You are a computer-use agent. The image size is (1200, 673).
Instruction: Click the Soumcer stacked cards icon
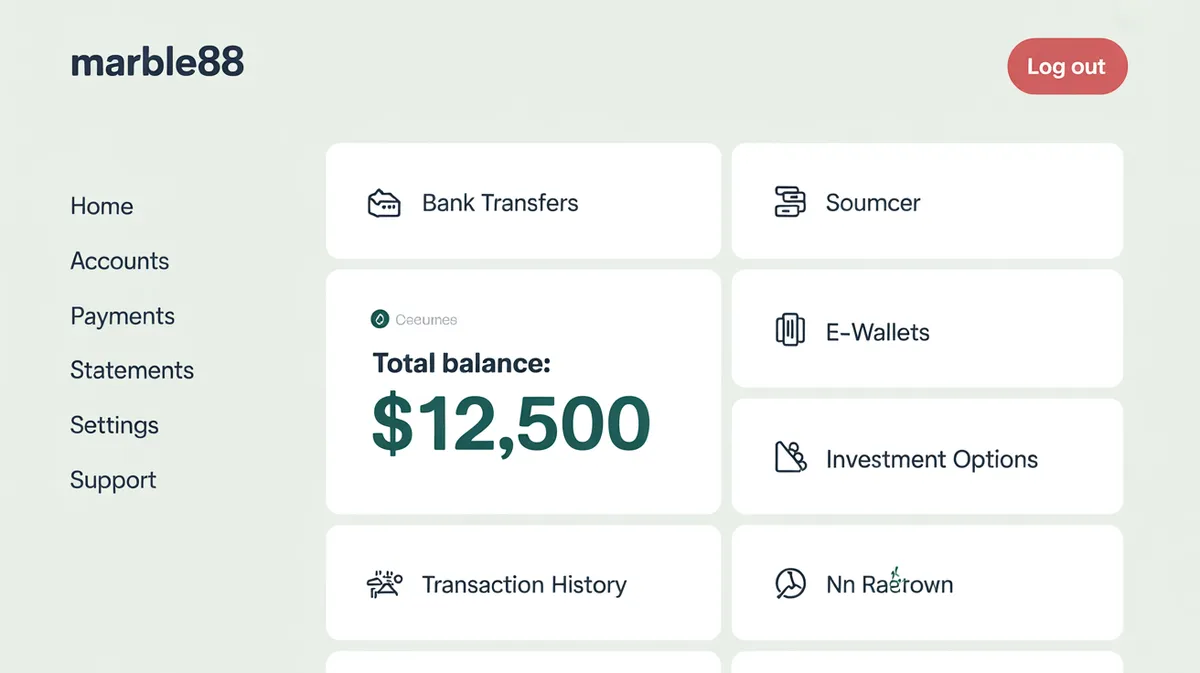click(x=790, y=202)
